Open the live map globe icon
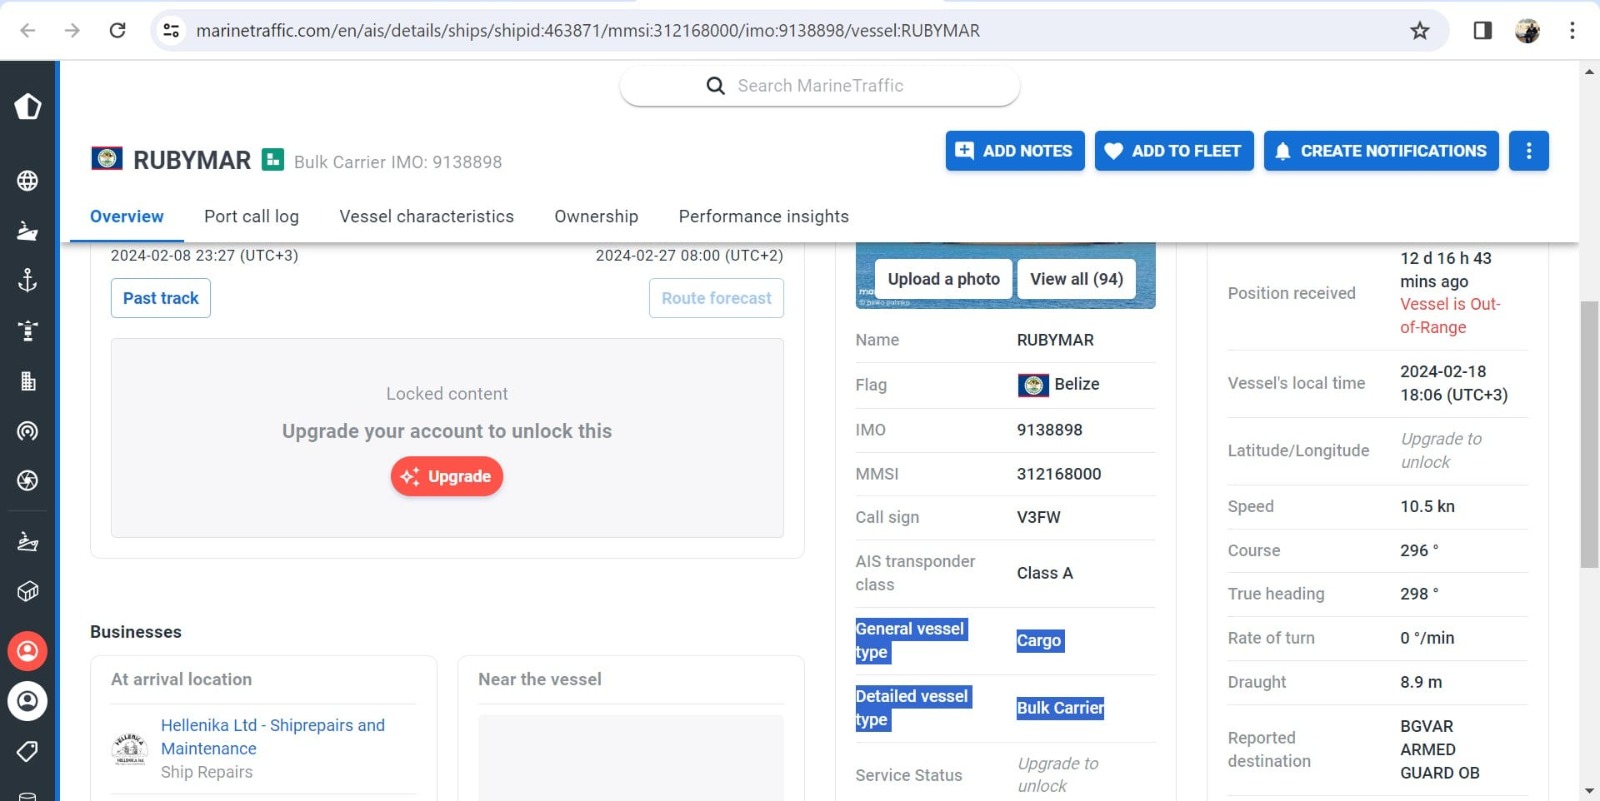The image size is (1600, 801). pos(28,181)
